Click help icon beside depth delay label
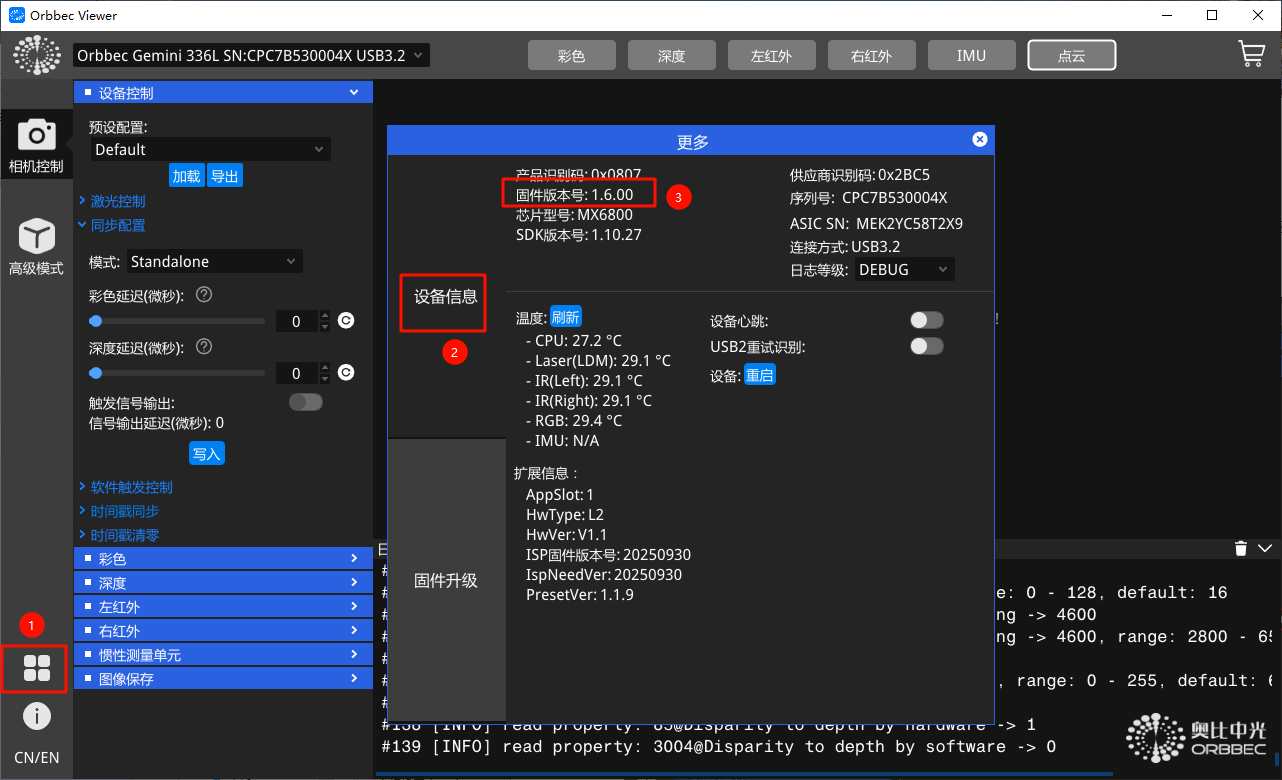This screenshot has width=1282, height=780. [204, 347]
